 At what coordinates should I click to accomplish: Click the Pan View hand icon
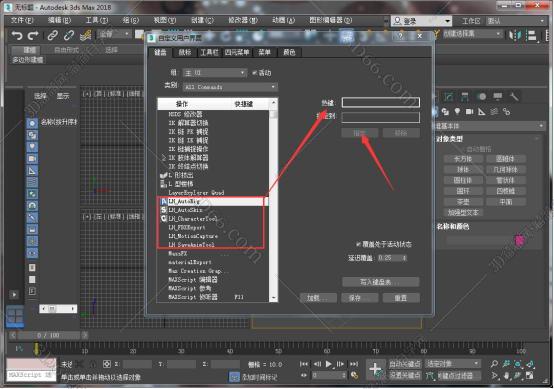coord(507,376)
